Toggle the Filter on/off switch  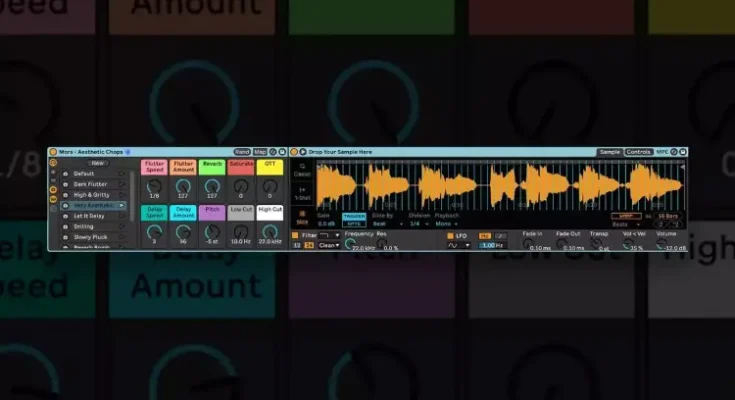click(295, 235)
